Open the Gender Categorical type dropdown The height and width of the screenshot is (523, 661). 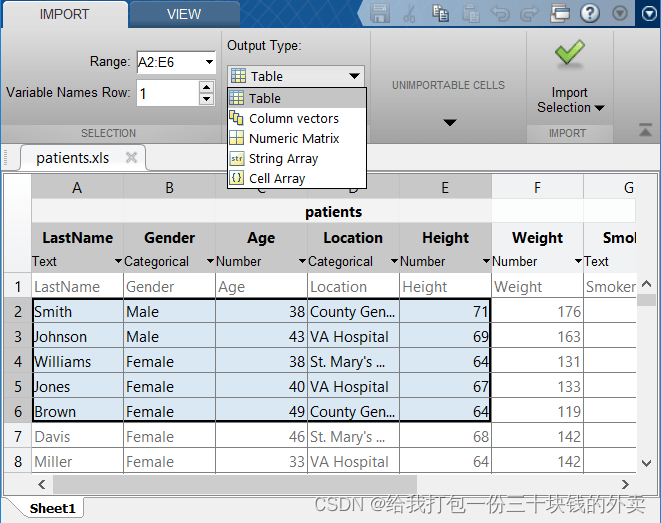click(210, 261)
